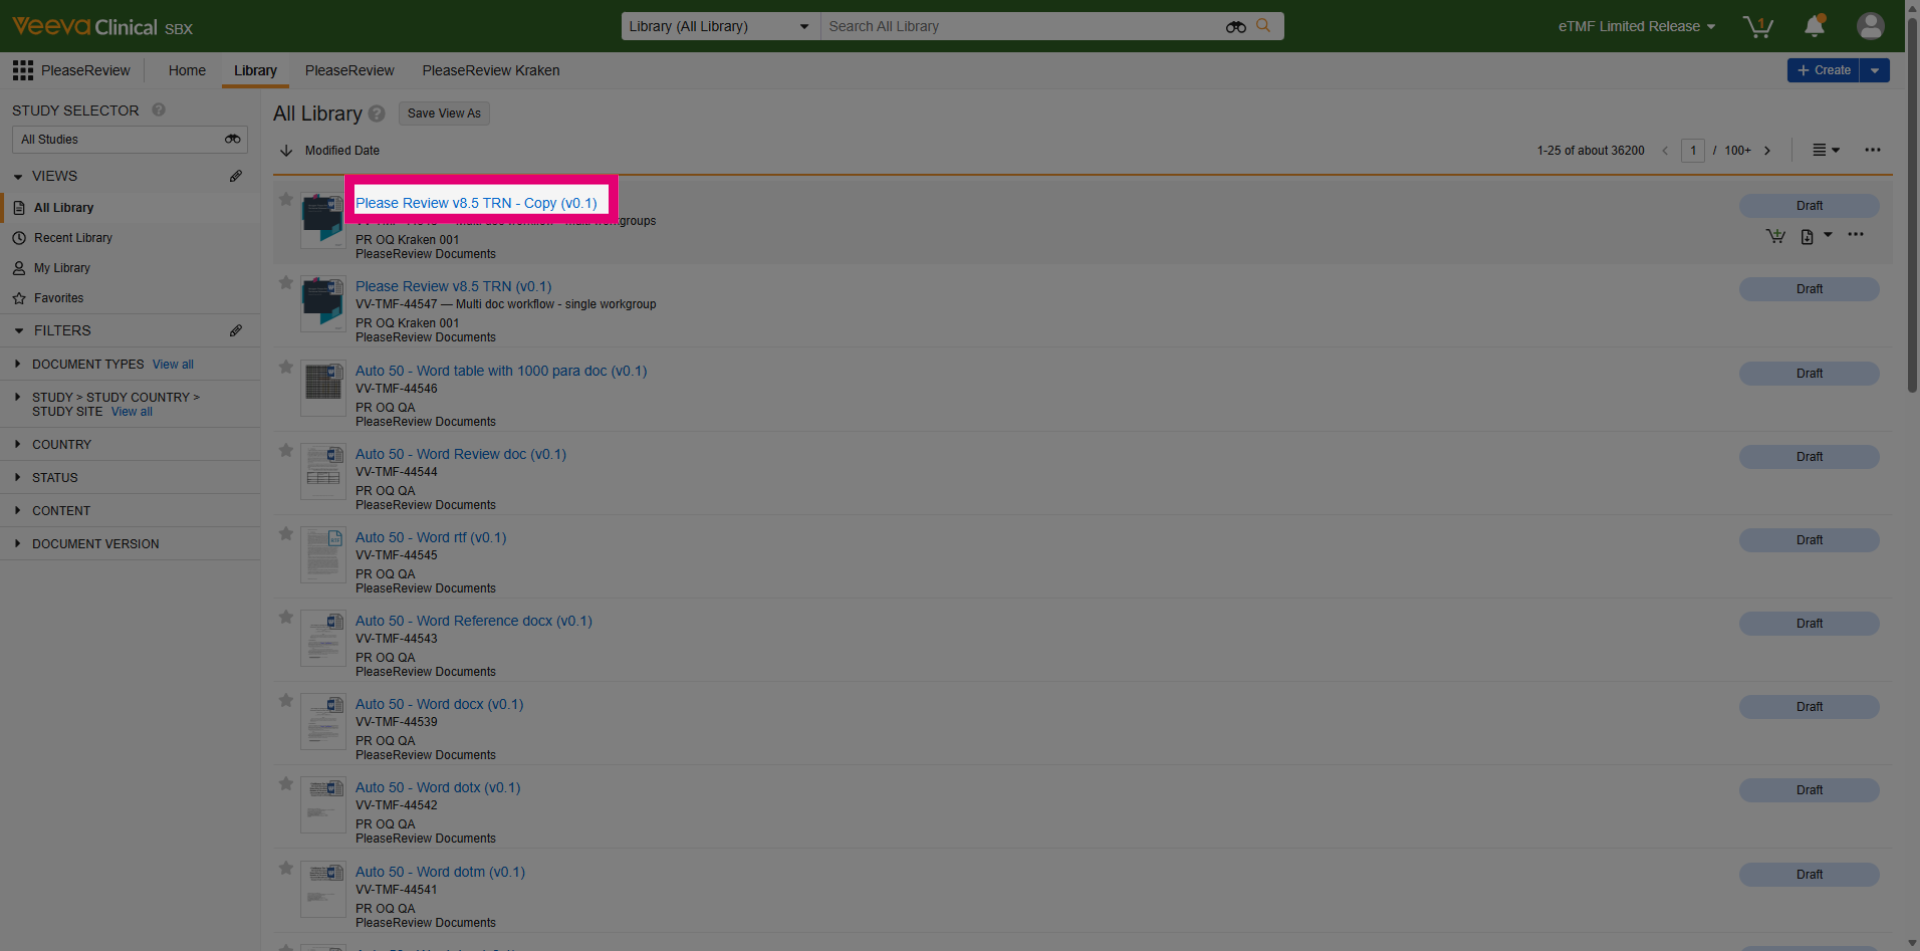Edit Filters with pencil icon
This screenshot has height=951, width=1920.
click(x=236, y=330)
